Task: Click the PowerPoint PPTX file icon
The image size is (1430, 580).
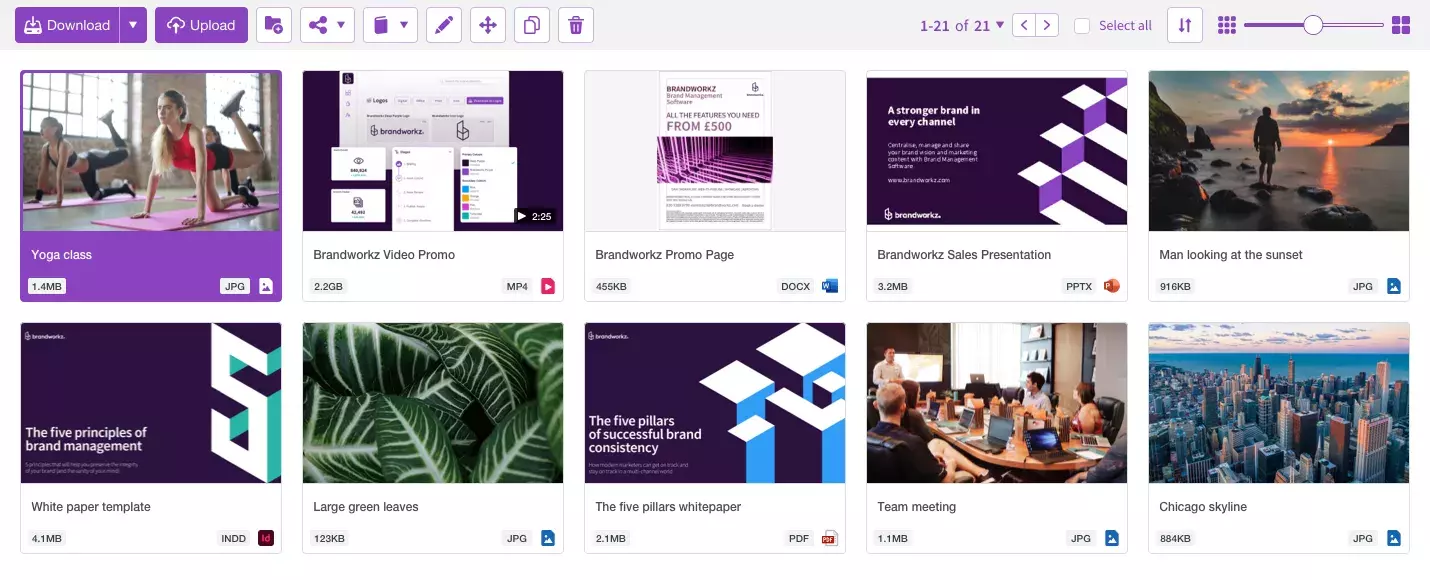Action: 1112,286
